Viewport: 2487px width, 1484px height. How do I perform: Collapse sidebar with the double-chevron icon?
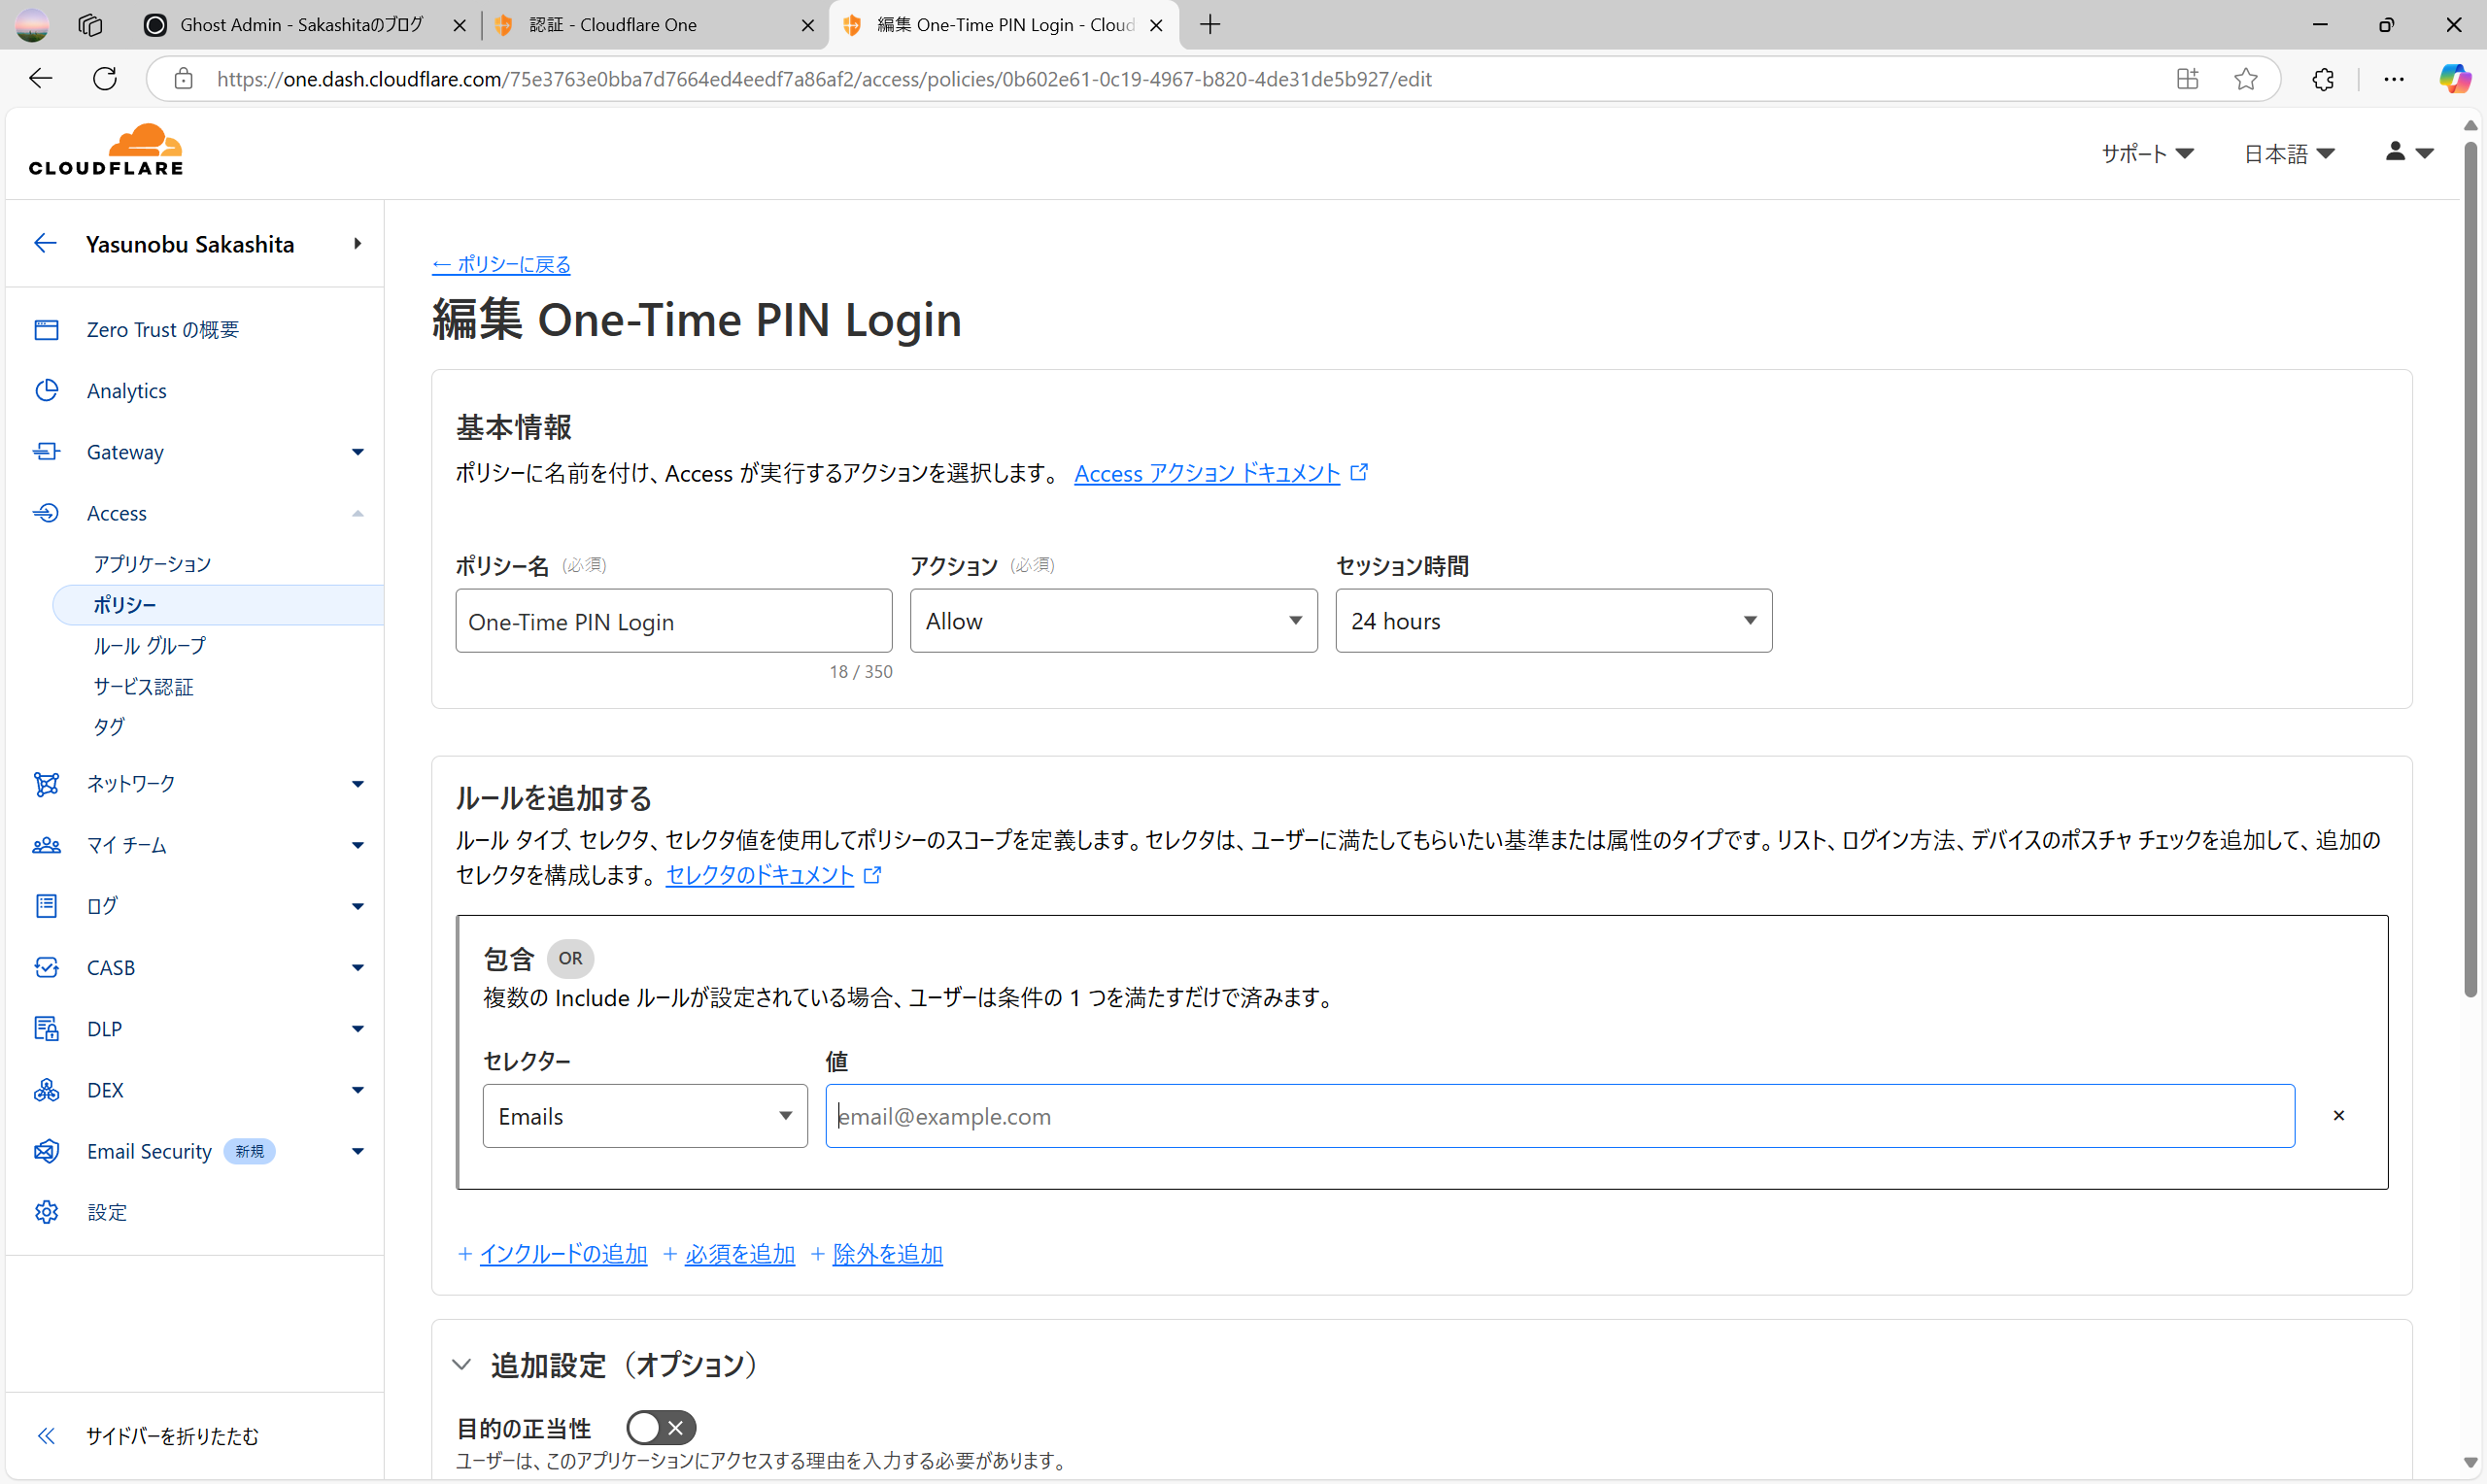pos(46,1436)
